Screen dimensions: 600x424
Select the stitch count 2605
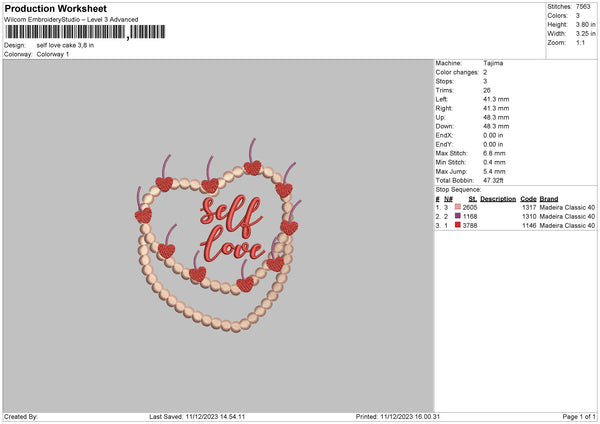[470, 207]
